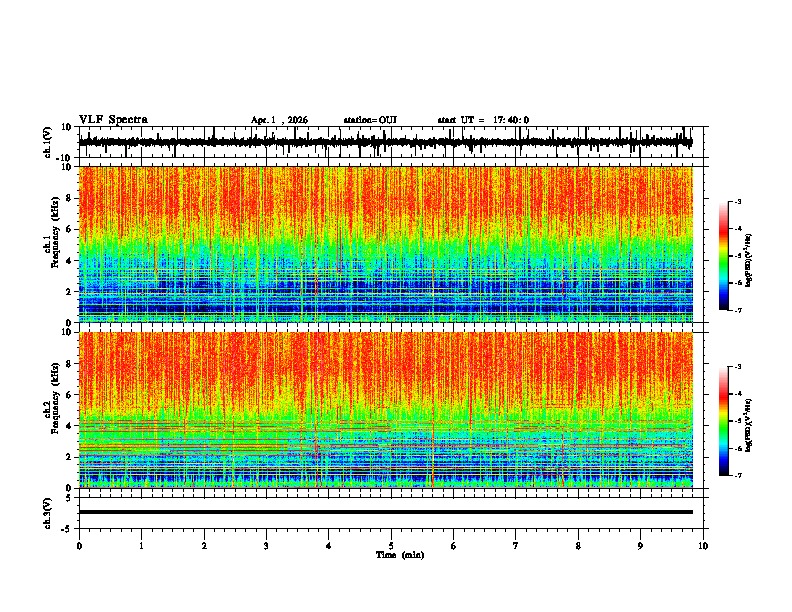Click the ch.2 frequency axis "8" tick label
The width and height of the screenshot is (792, 612).
[69, 364]
